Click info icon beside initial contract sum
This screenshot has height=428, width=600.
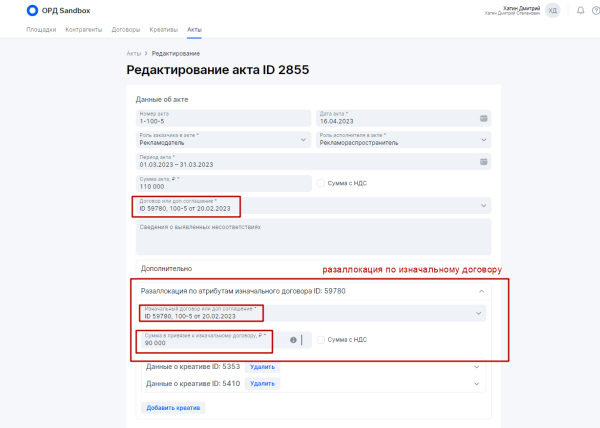294,340
